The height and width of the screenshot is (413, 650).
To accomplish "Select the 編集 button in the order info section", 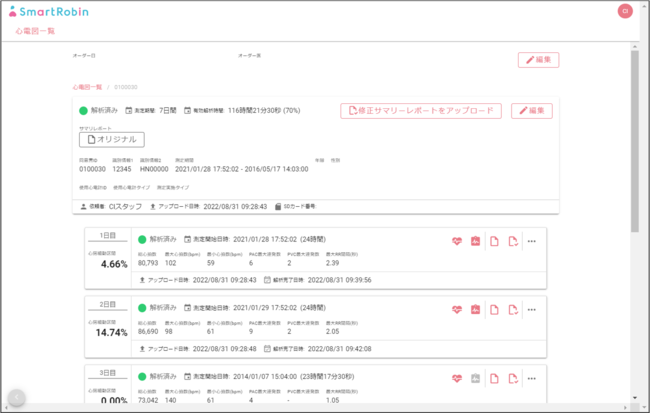I will [x=538, y=60].
